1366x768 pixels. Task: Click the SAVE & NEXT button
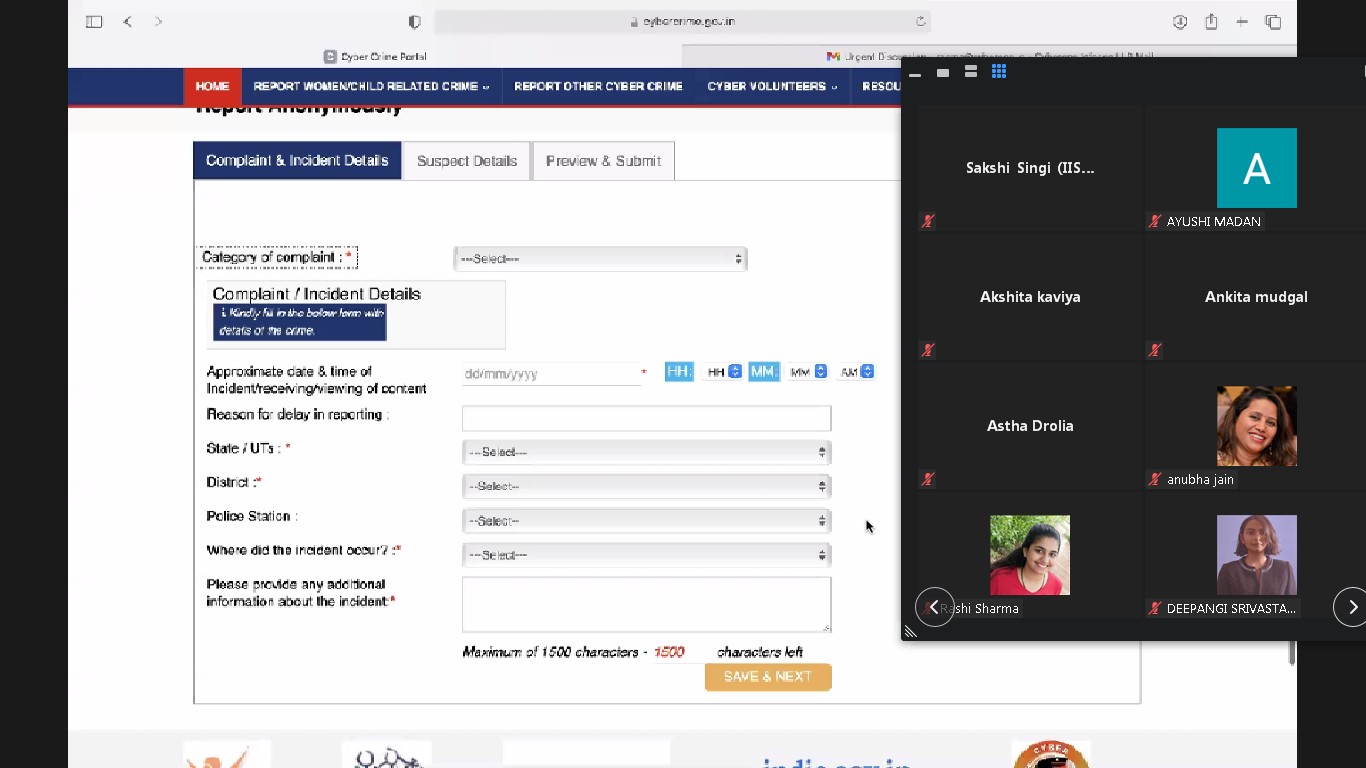(767, 677)
